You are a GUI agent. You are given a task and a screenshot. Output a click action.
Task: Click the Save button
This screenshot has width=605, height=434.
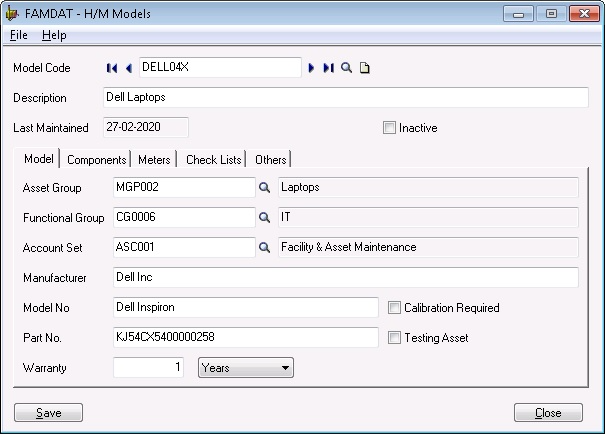click(49, 413)
